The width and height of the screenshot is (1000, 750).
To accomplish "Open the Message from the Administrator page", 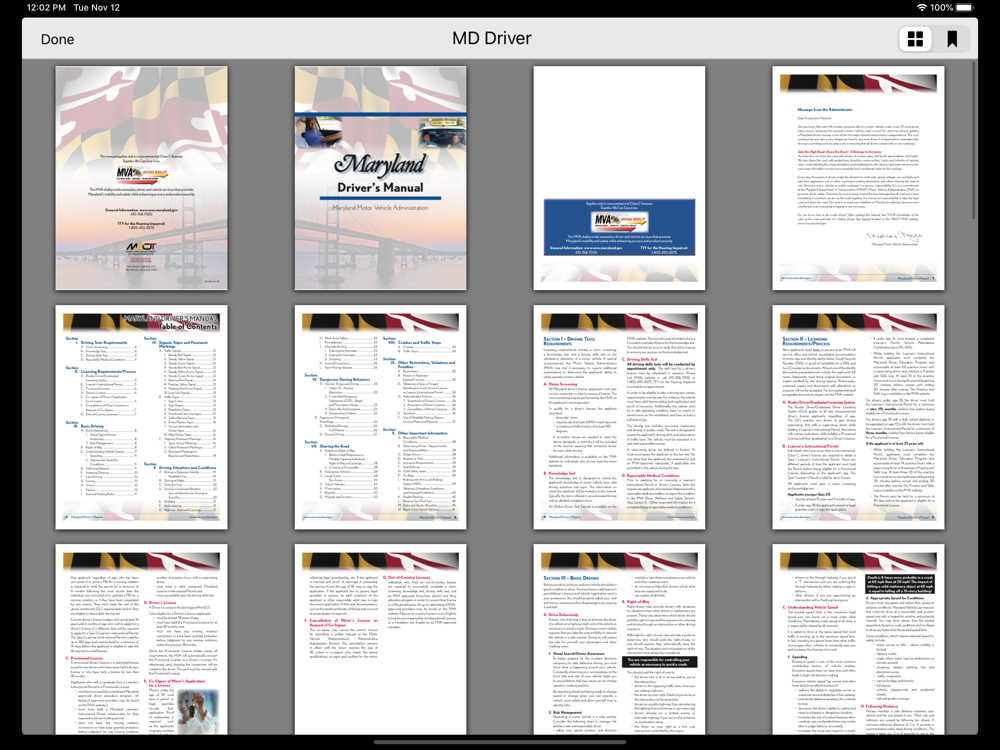I will click(858, 178).
